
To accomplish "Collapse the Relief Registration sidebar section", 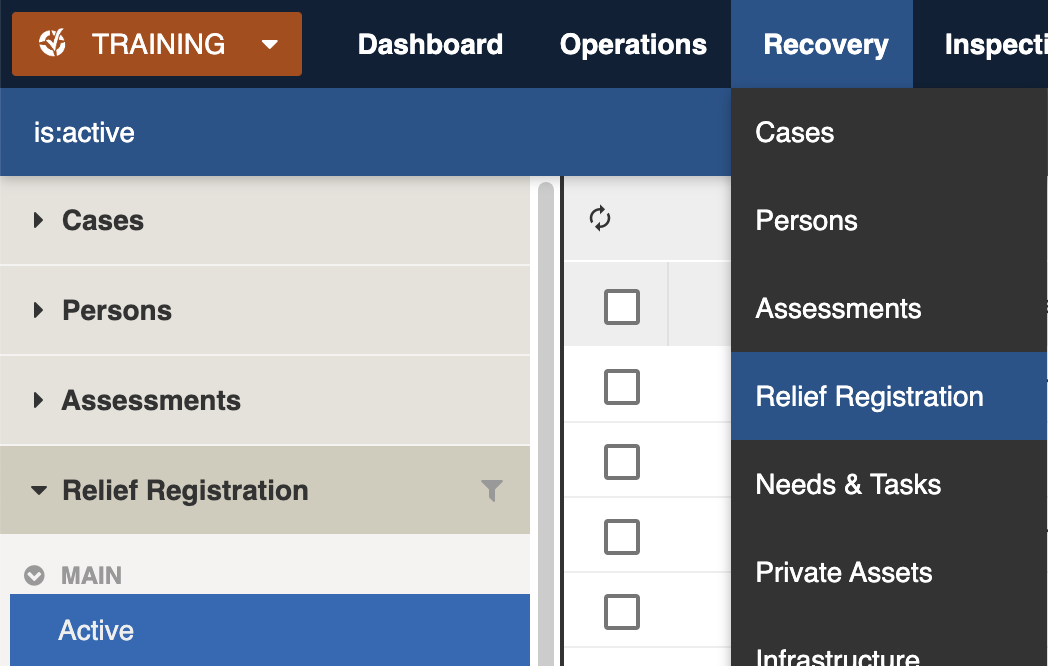I will [40, 490].
